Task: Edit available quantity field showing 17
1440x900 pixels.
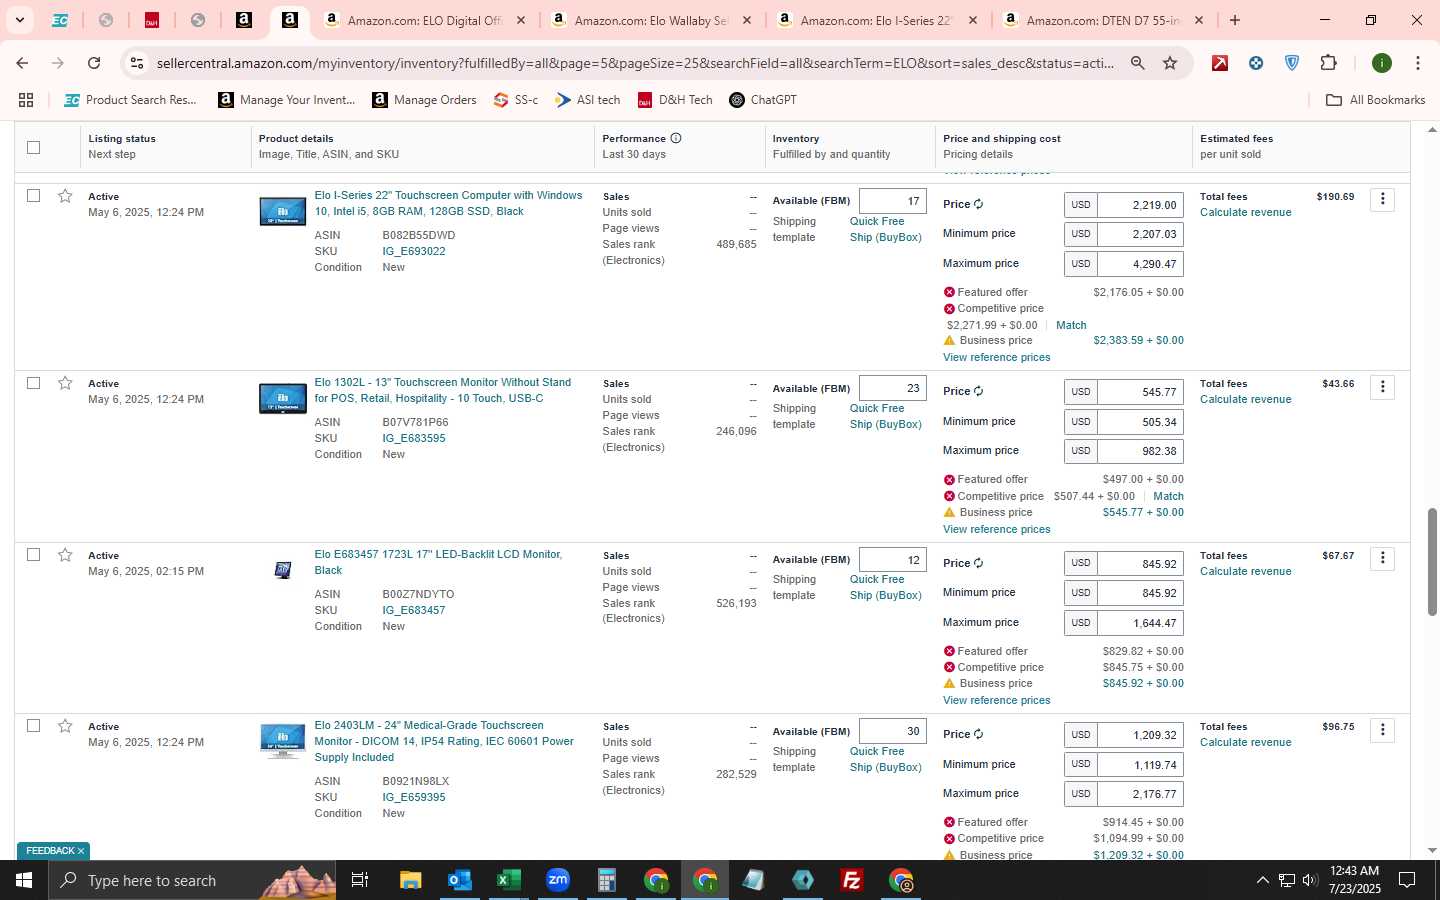Action: [x=892, y=201]
